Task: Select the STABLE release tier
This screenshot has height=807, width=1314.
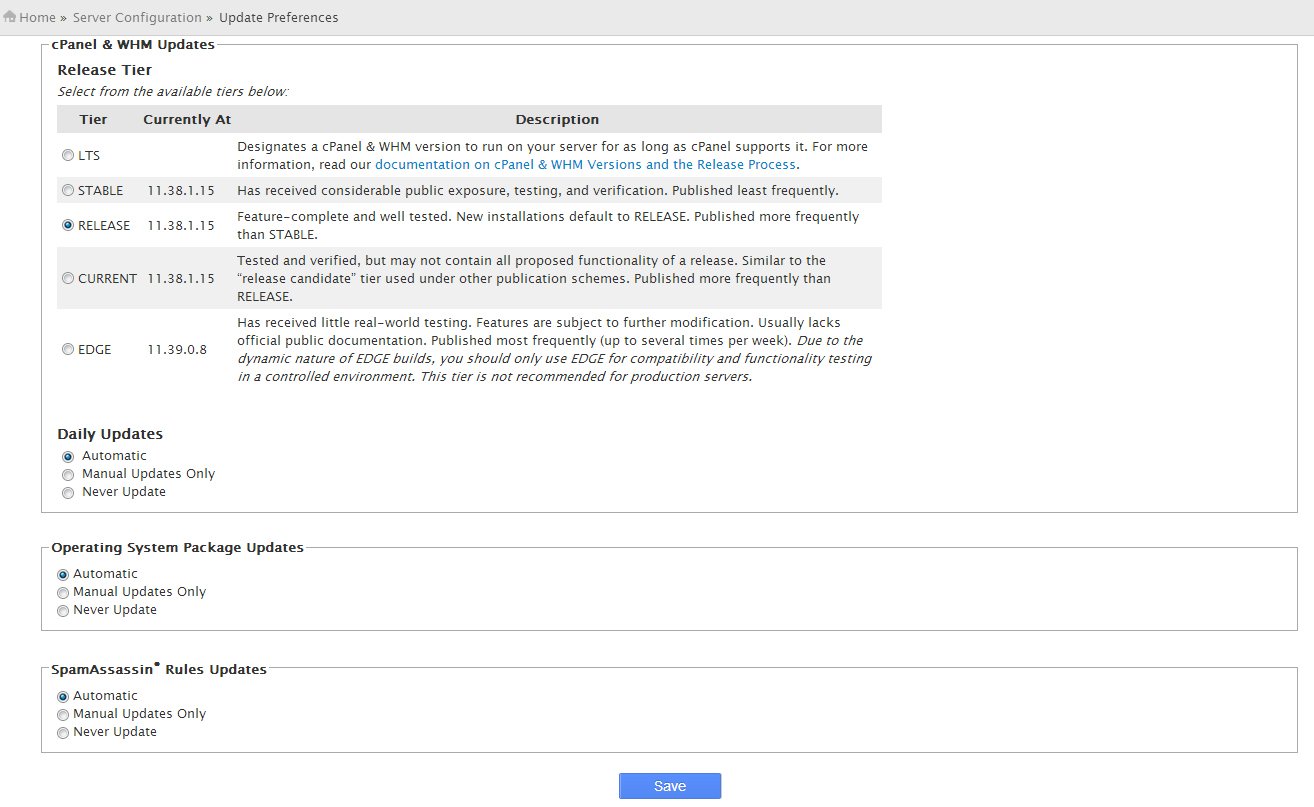Action: (x=68, y=190)
